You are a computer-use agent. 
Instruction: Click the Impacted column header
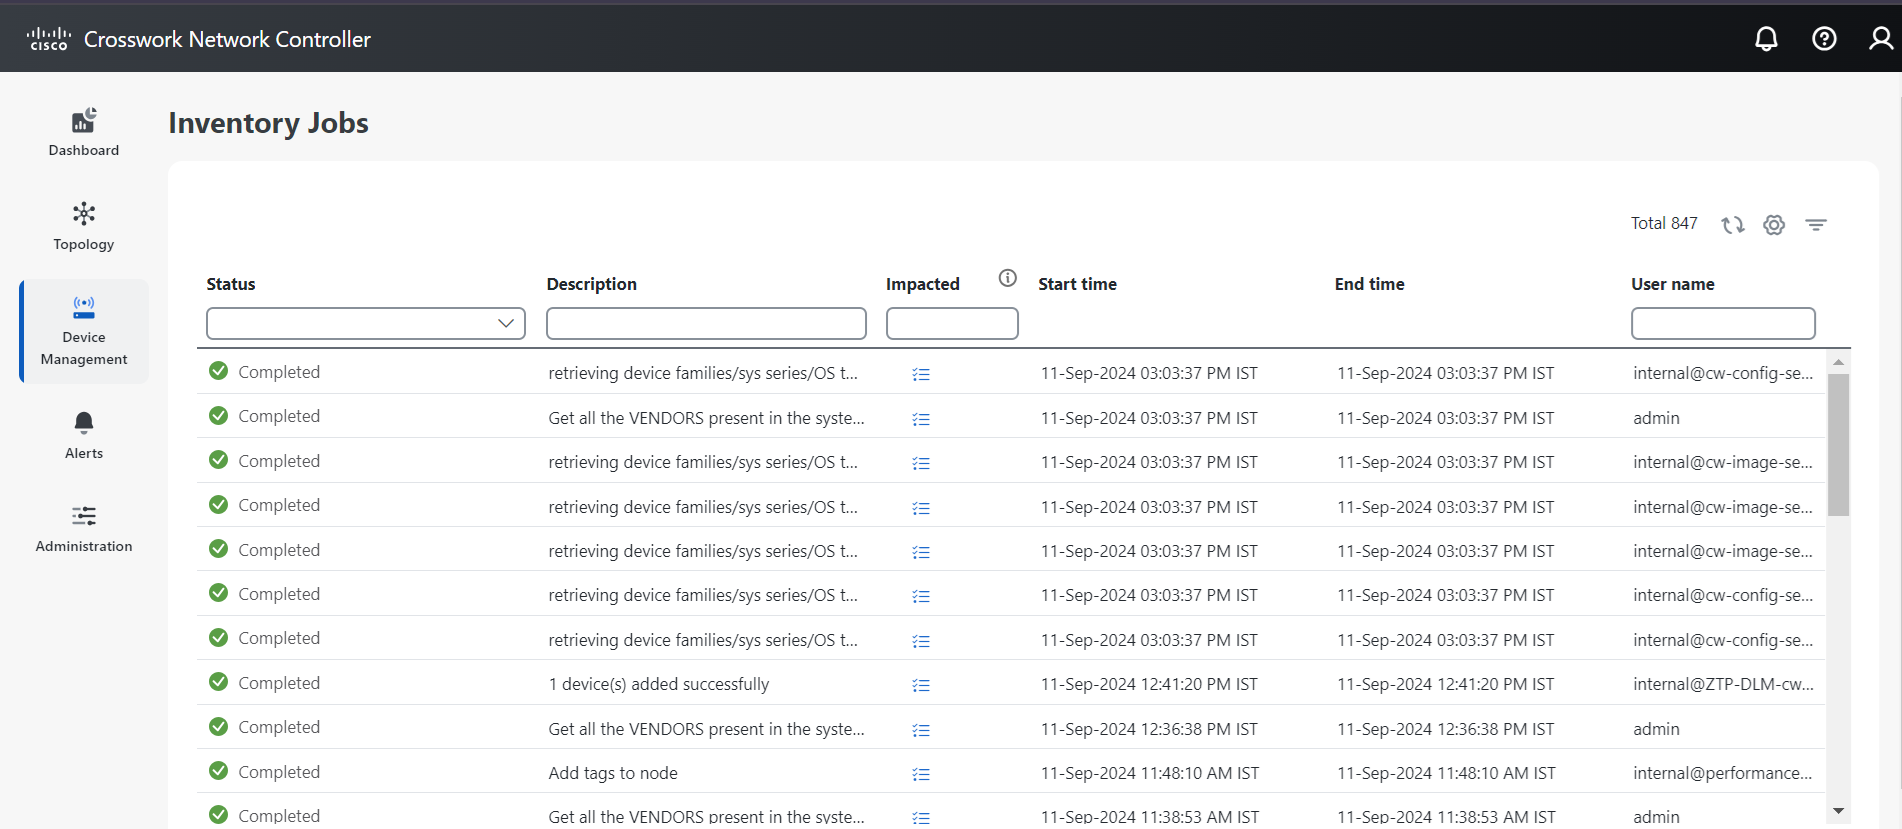(922, 284)
